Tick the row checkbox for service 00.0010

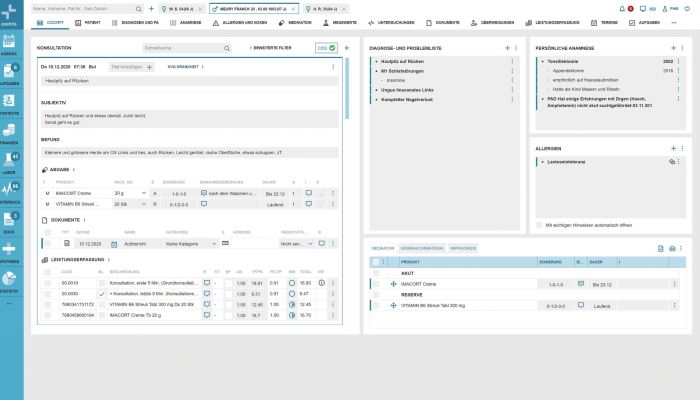pos(48,283)
